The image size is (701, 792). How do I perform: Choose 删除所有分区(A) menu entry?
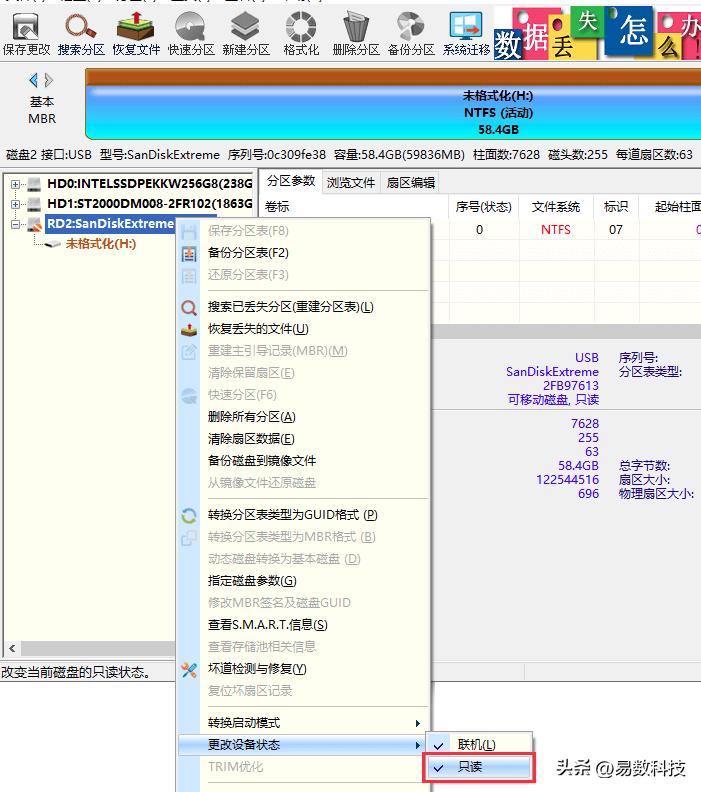303,417
